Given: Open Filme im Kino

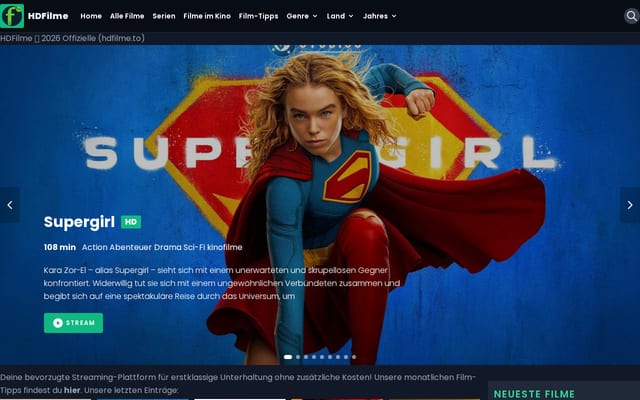Looking at the screenshot, I should click(x=207, y=16).
